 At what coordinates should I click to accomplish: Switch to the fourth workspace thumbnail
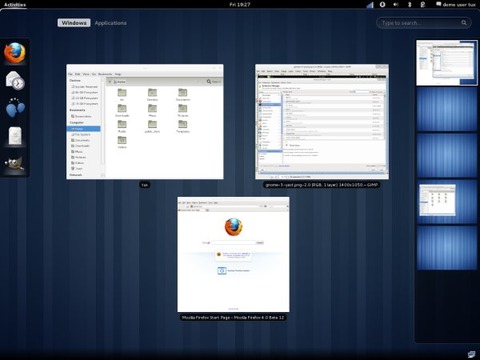point(447,201)
